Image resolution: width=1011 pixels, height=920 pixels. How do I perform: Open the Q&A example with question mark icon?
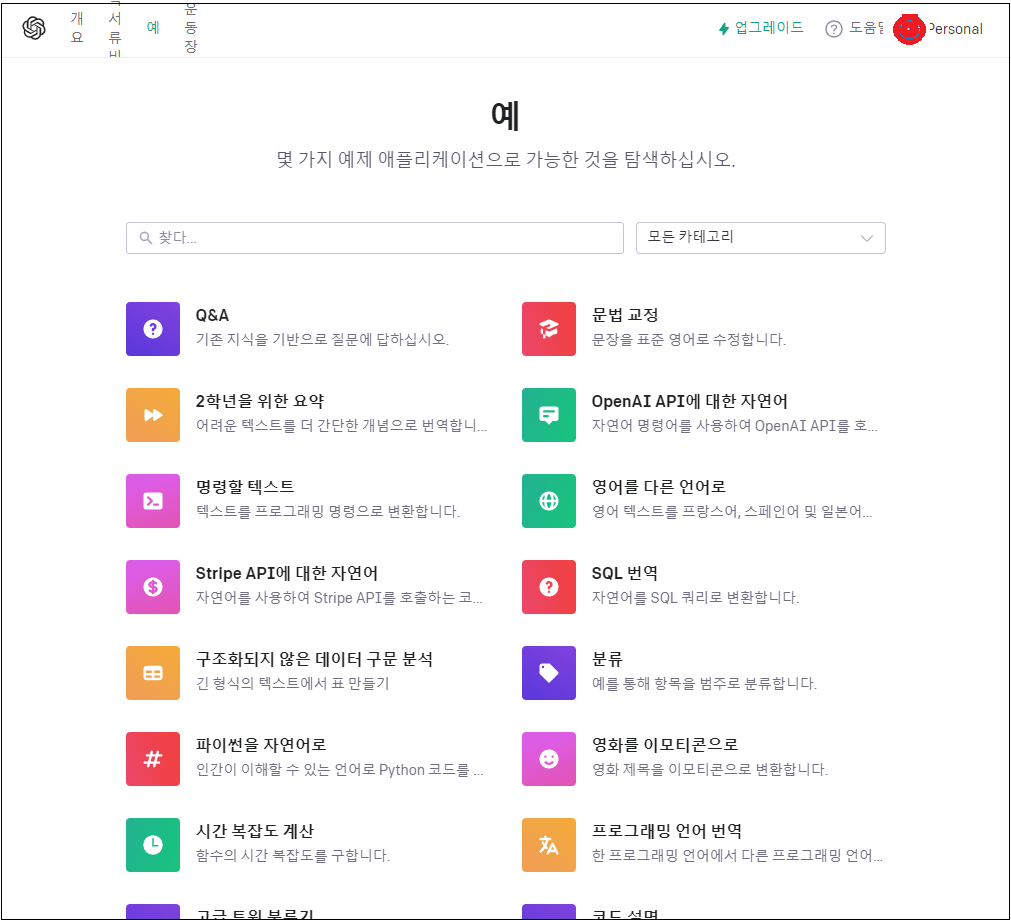coord(152,328)
